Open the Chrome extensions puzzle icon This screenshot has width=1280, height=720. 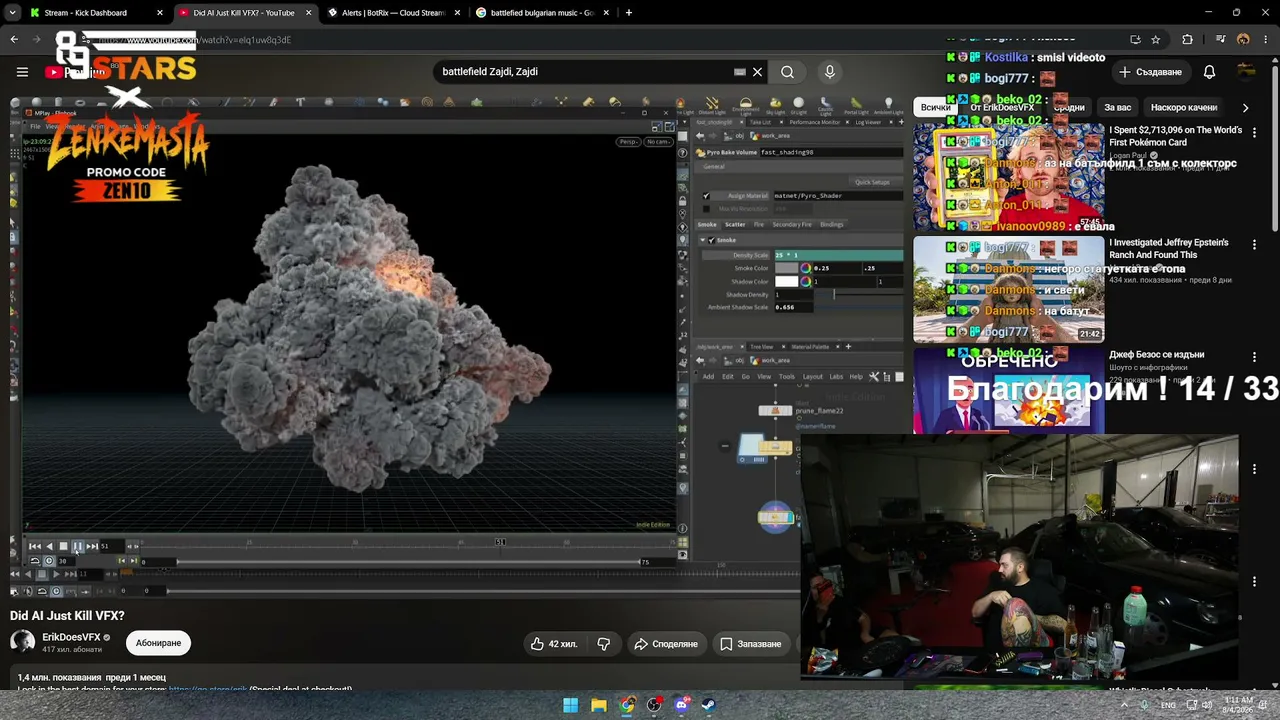(x=1187, y=40)
